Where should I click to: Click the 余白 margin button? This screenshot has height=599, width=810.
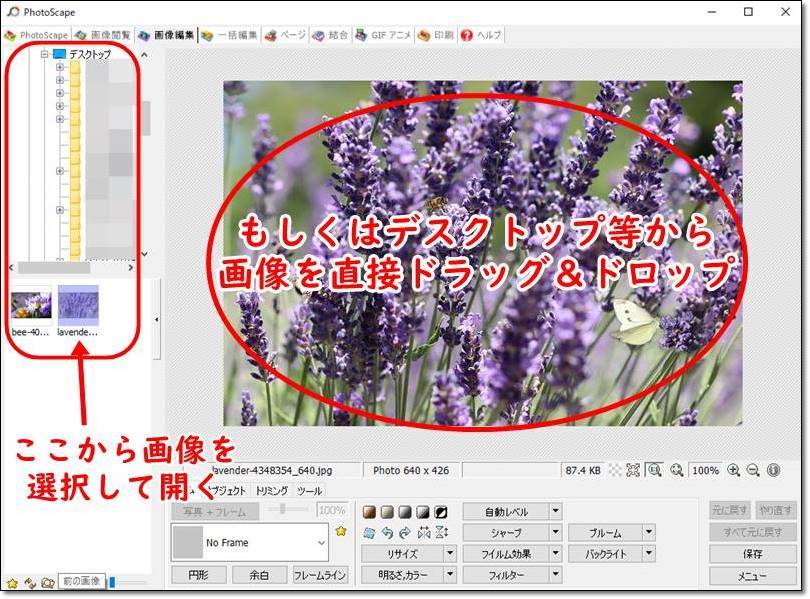click(259, 575)
